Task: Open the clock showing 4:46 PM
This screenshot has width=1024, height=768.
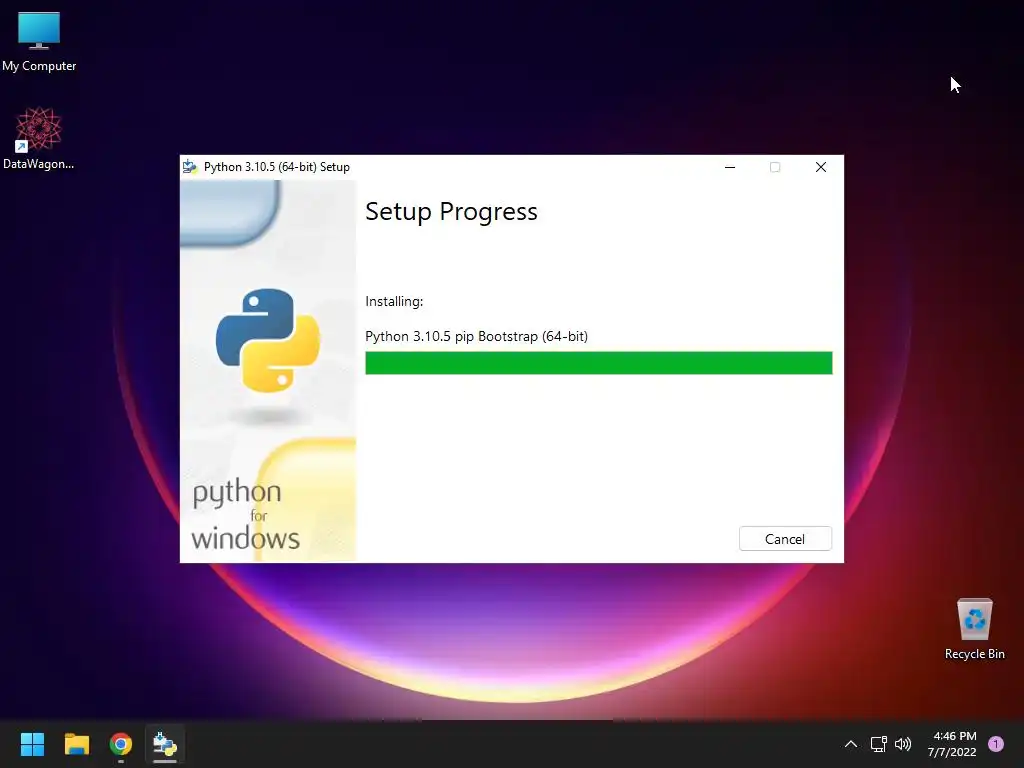Action: pos(953,744)
